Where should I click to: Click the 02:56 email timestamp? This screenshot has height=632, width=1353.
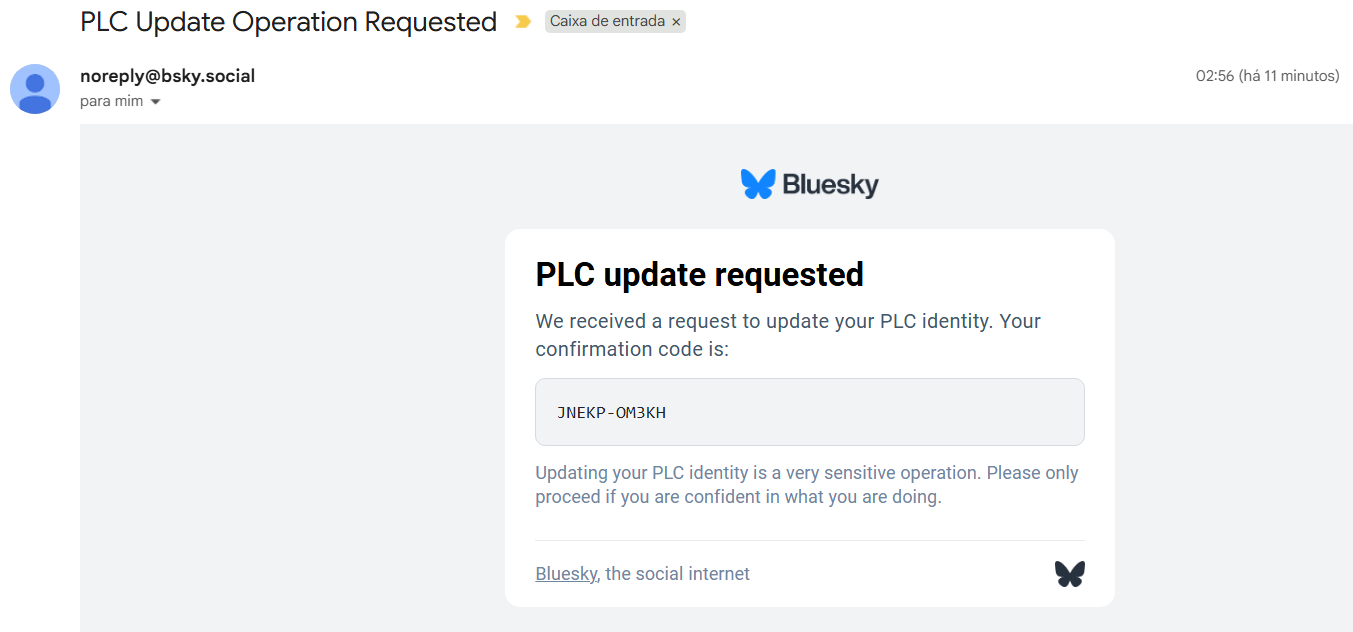point(1214,76)
